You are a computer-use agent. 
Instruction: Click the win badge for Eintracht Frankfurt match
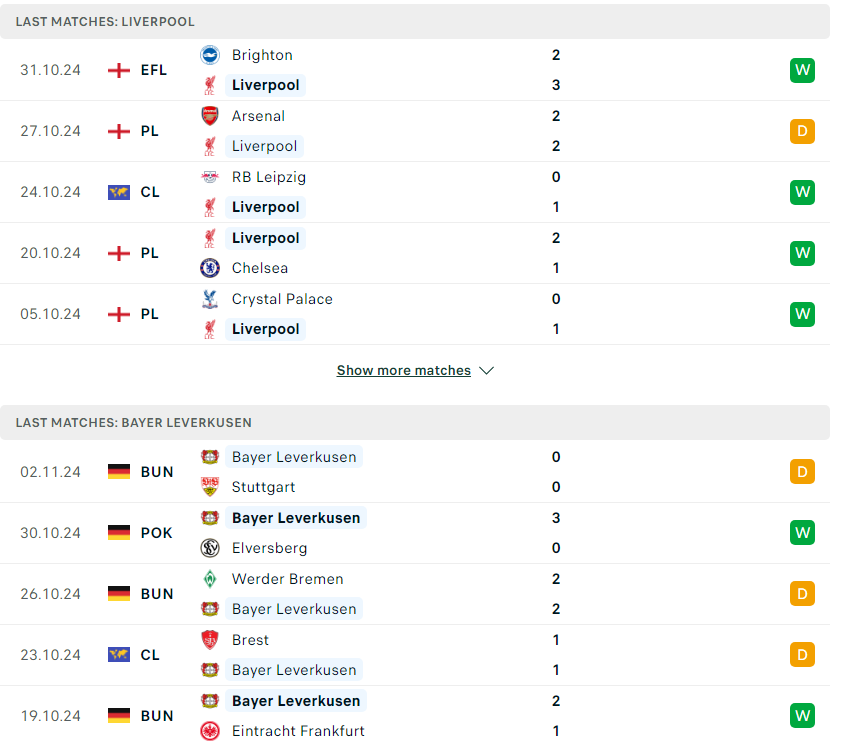point(802,716)
